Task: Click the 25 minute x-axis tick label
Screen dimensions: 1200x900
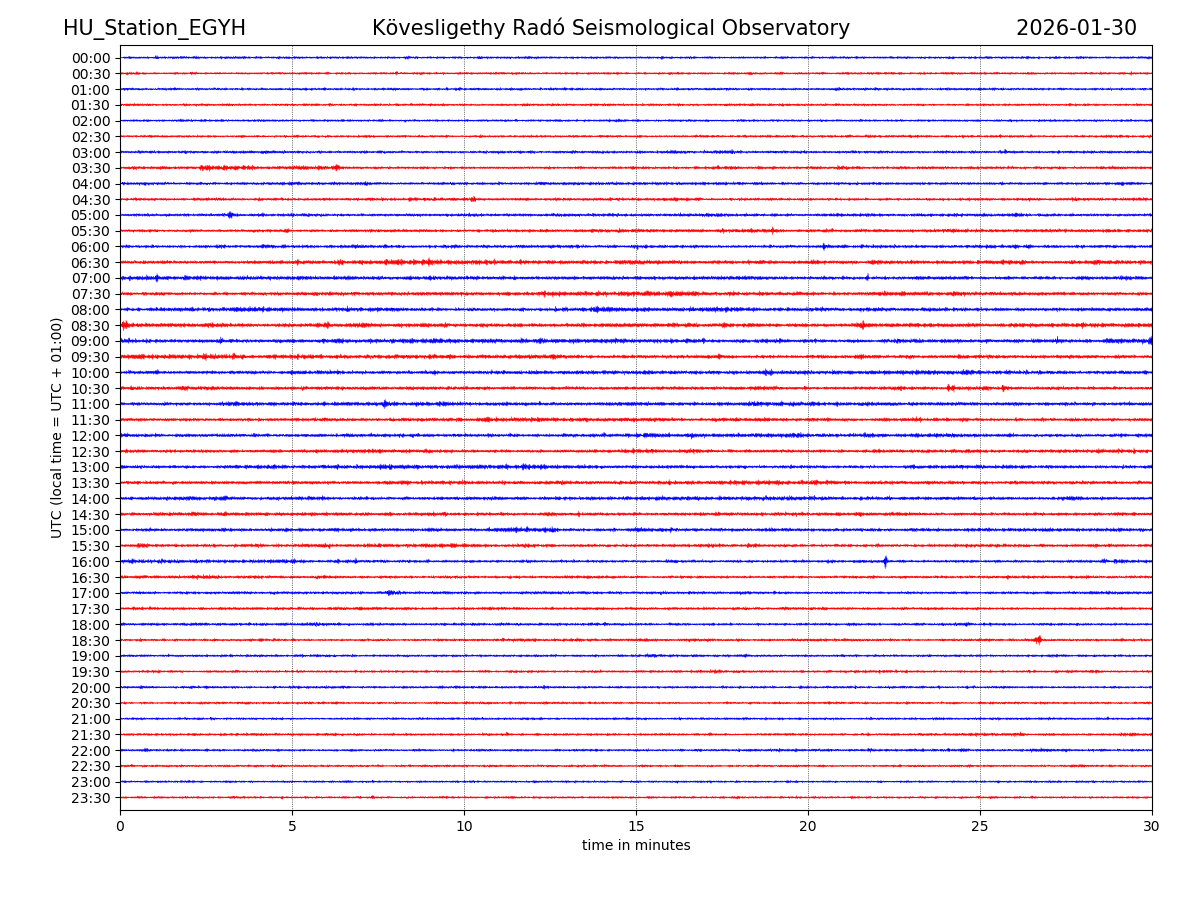Action: 980,827
